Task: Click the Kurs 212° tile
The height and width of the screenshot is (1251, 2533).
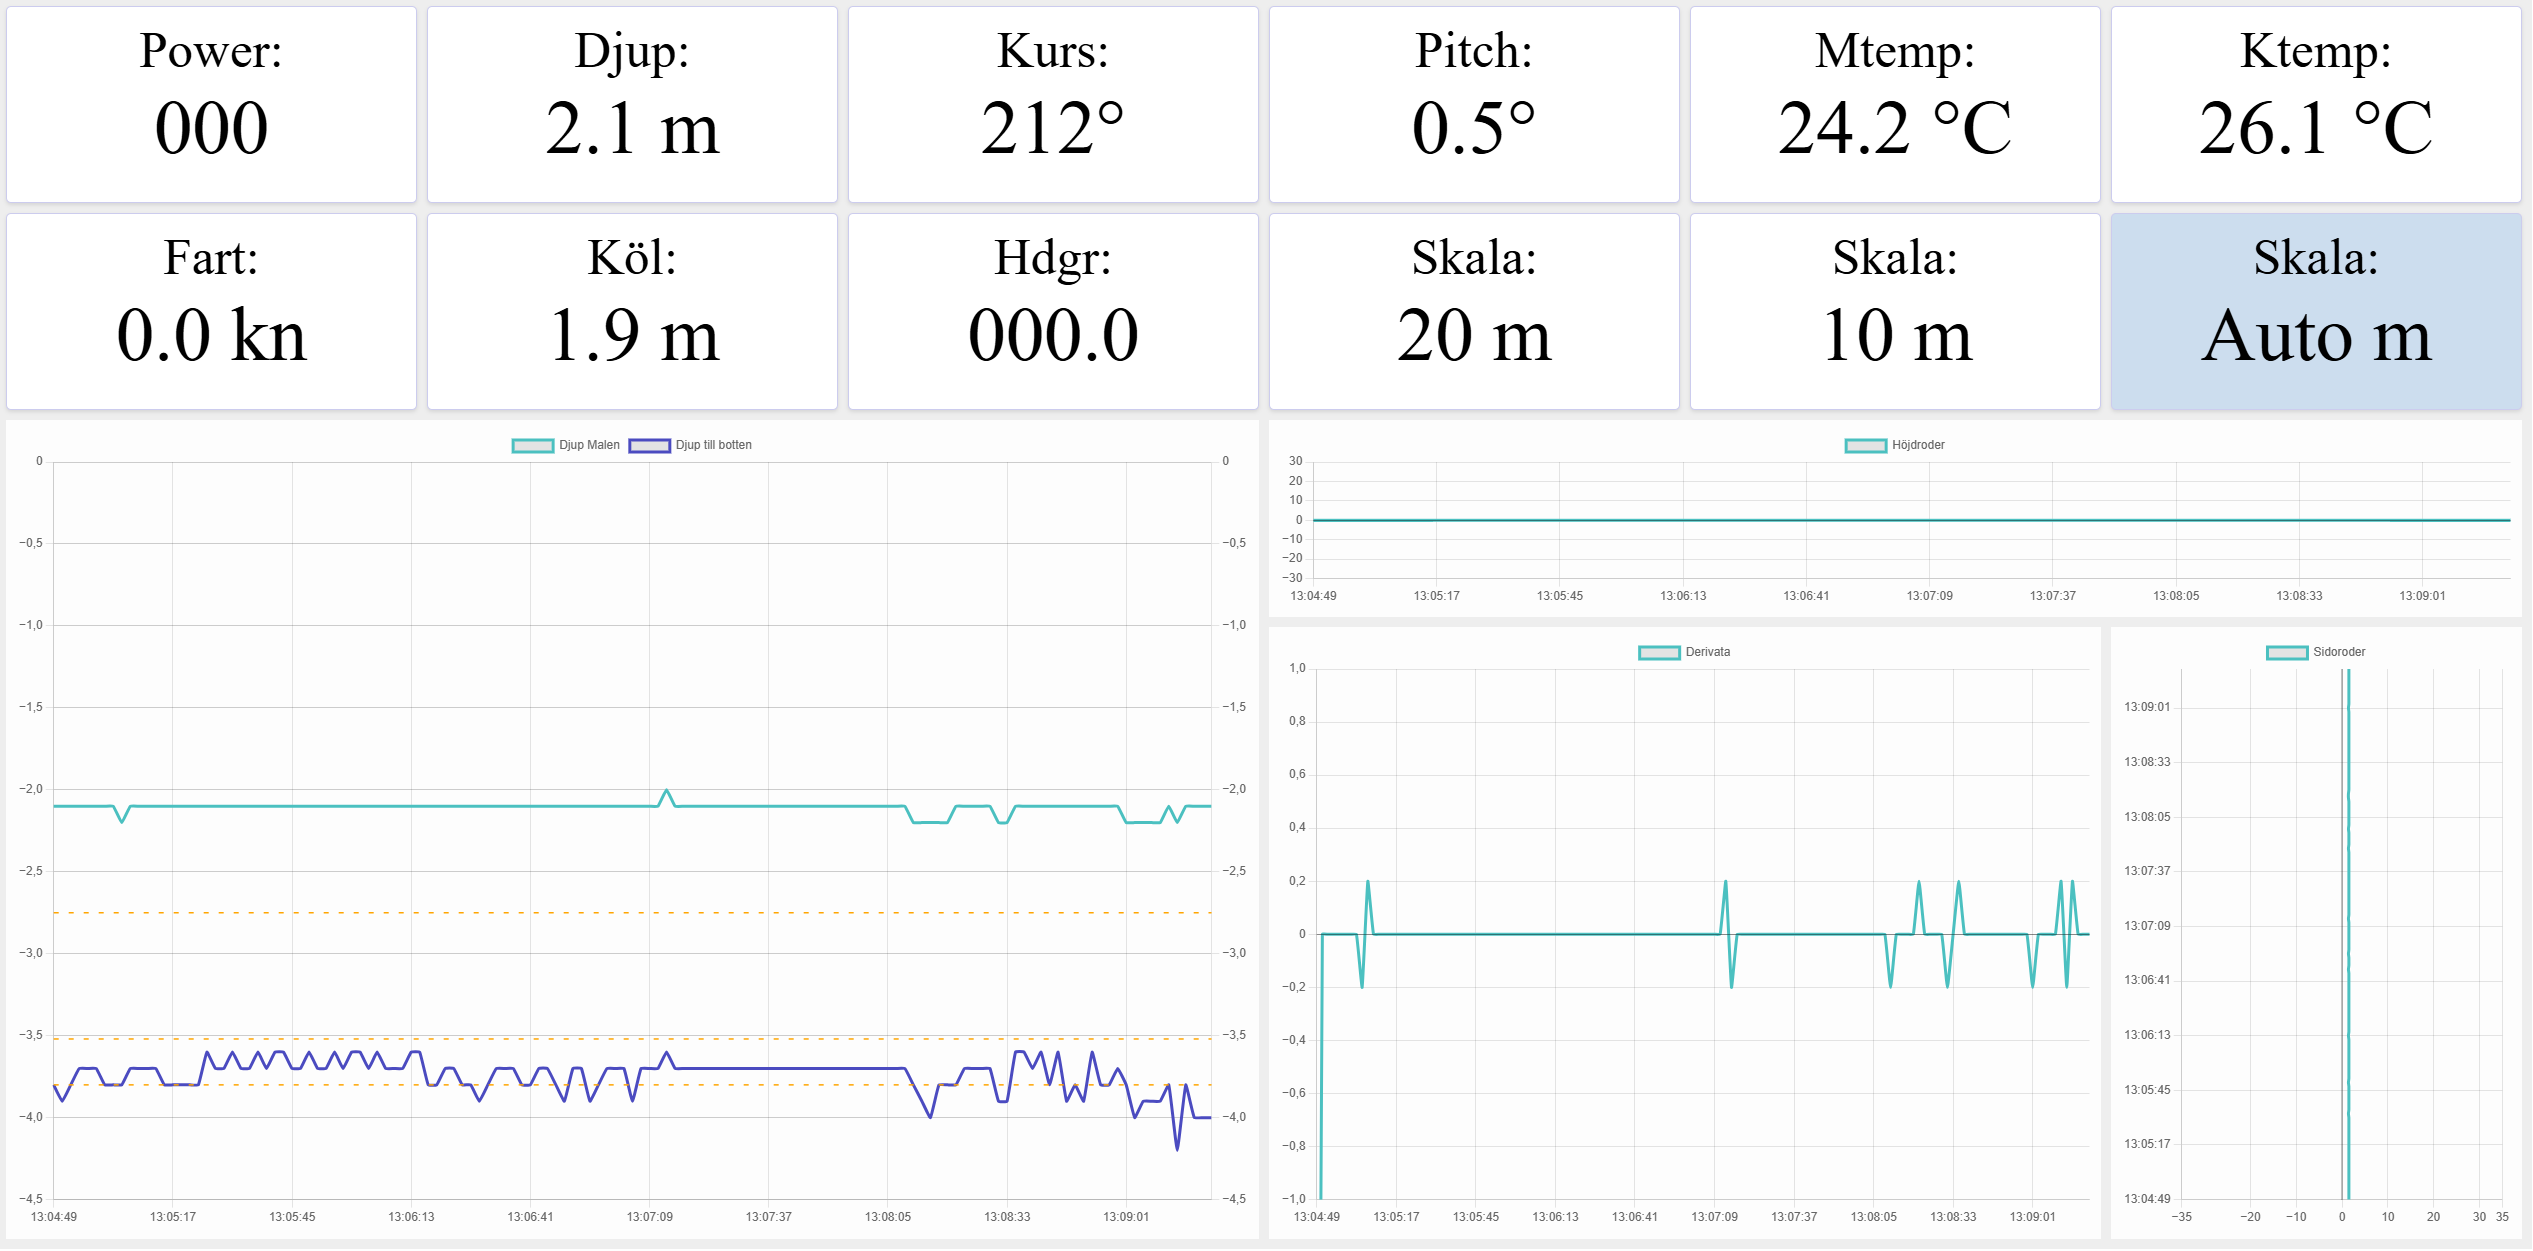Action: (x=1053, y=105)
